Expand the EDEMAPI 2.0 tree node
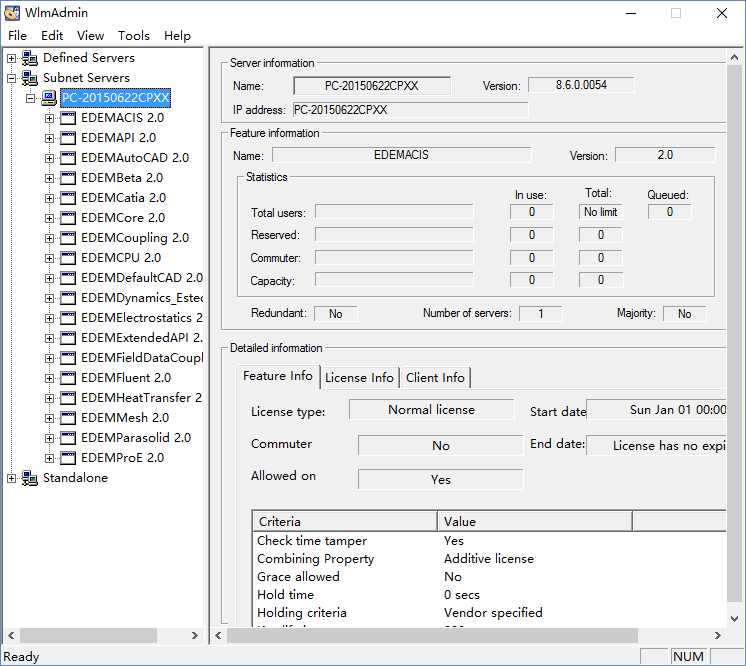Image resolution: width=746 pixels, height=666 pixels. (49, 138)
